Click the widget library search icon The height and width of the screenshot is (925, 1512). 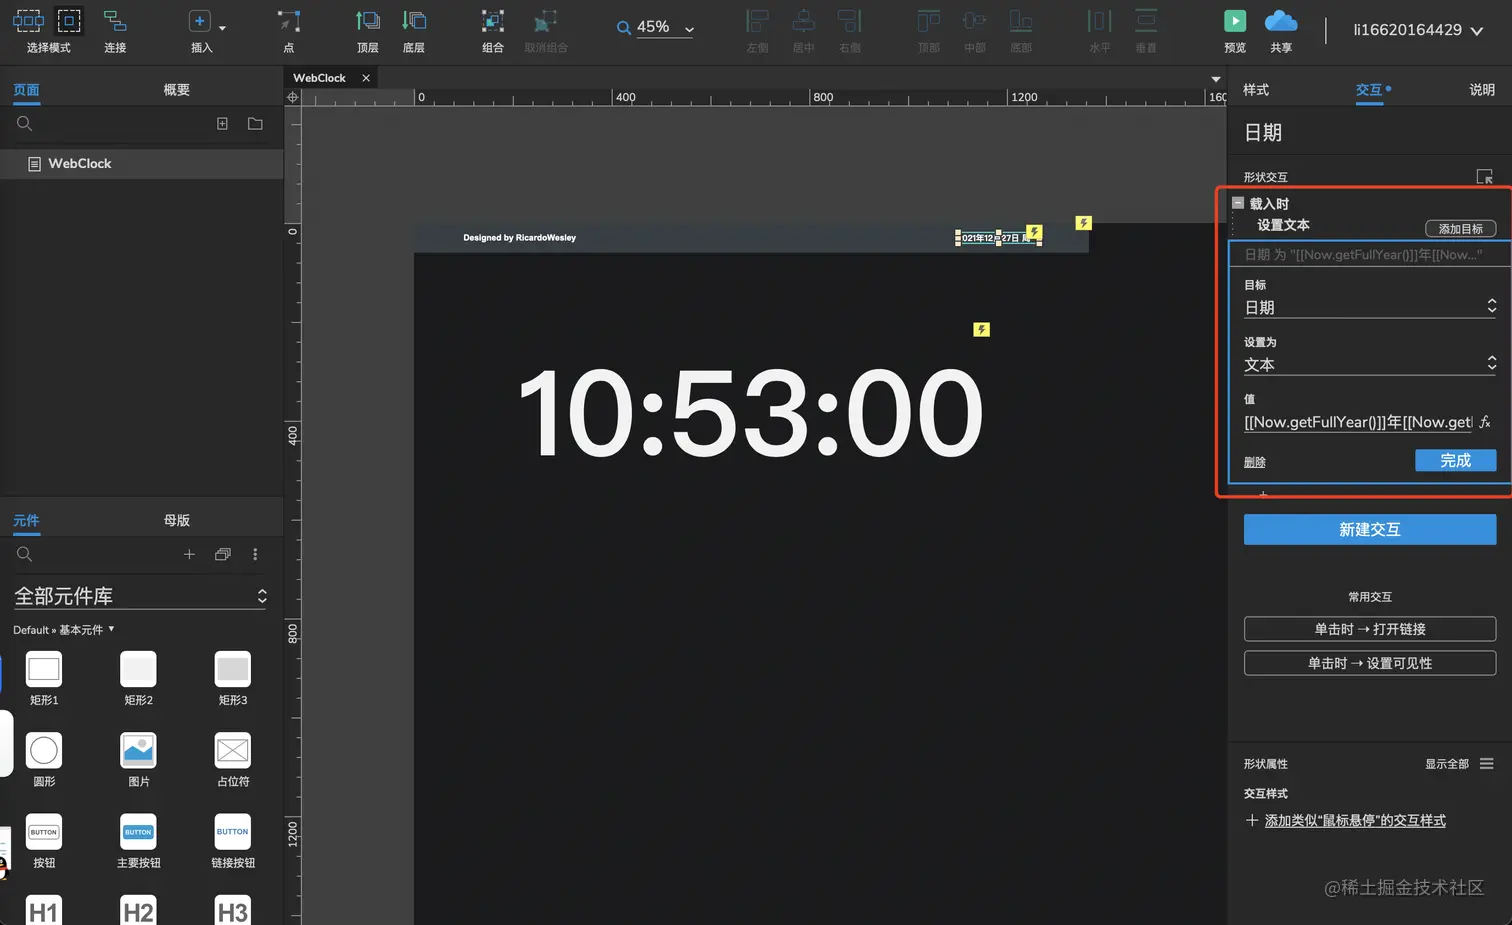pos(25,555)
